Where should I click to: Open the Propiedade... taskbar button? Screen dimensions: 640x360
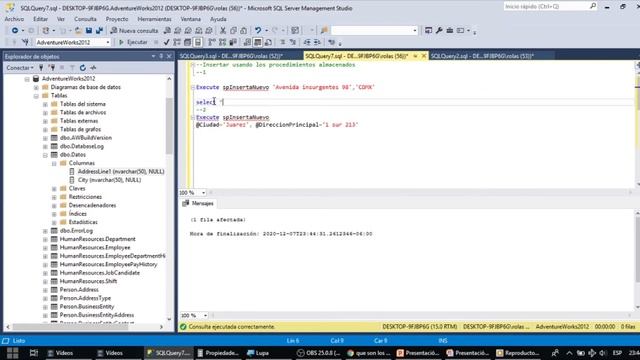click(218, 353)
